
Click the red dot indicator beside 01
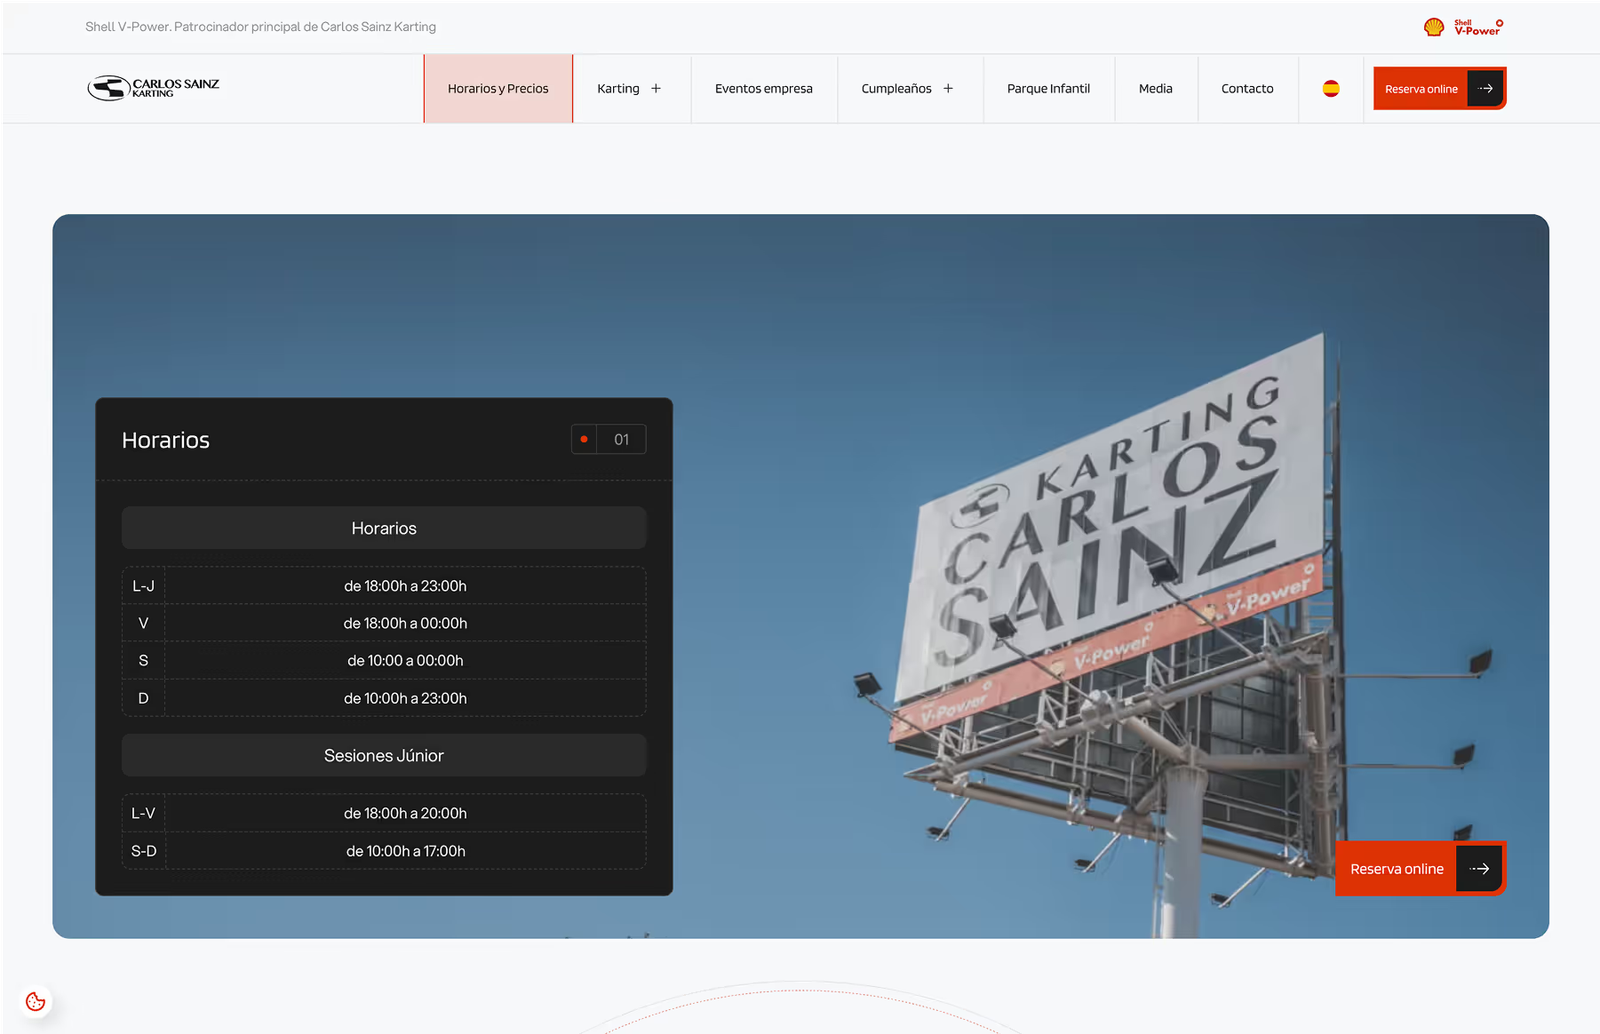coord(584,439)
